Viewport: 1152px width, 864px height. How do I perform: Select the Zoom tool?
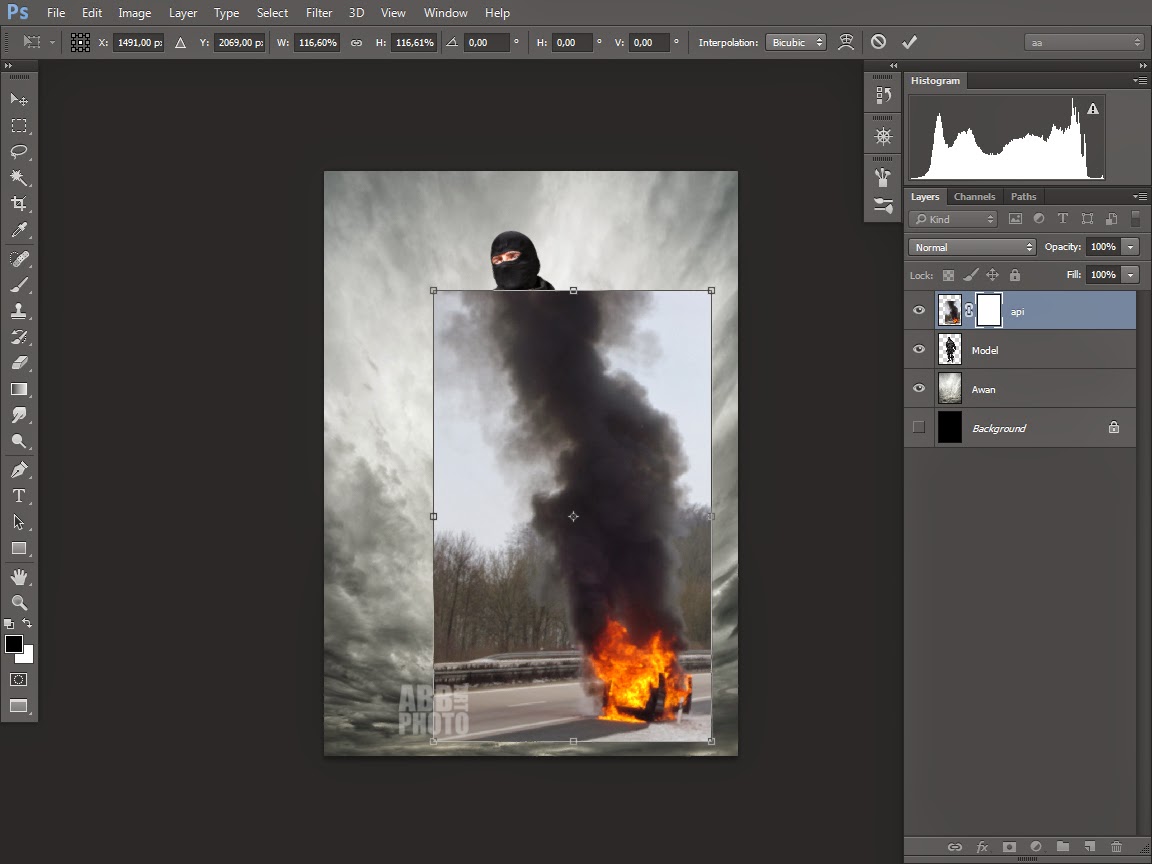coord(19,602)
